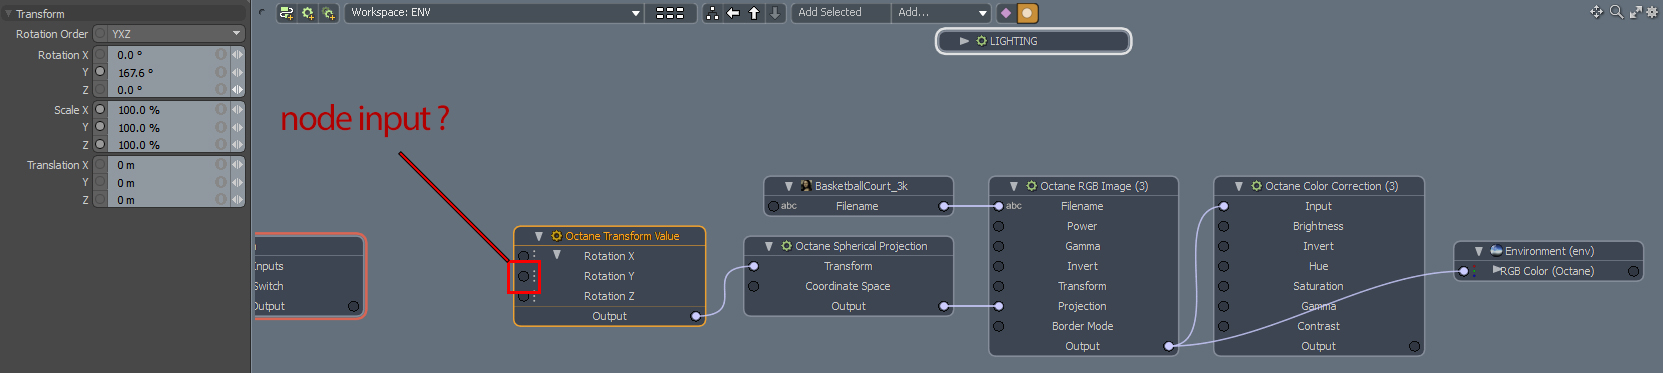Expand the LIGHTING group node
The width and height of the screenshot is (1663, 373).
click(964, 41)
